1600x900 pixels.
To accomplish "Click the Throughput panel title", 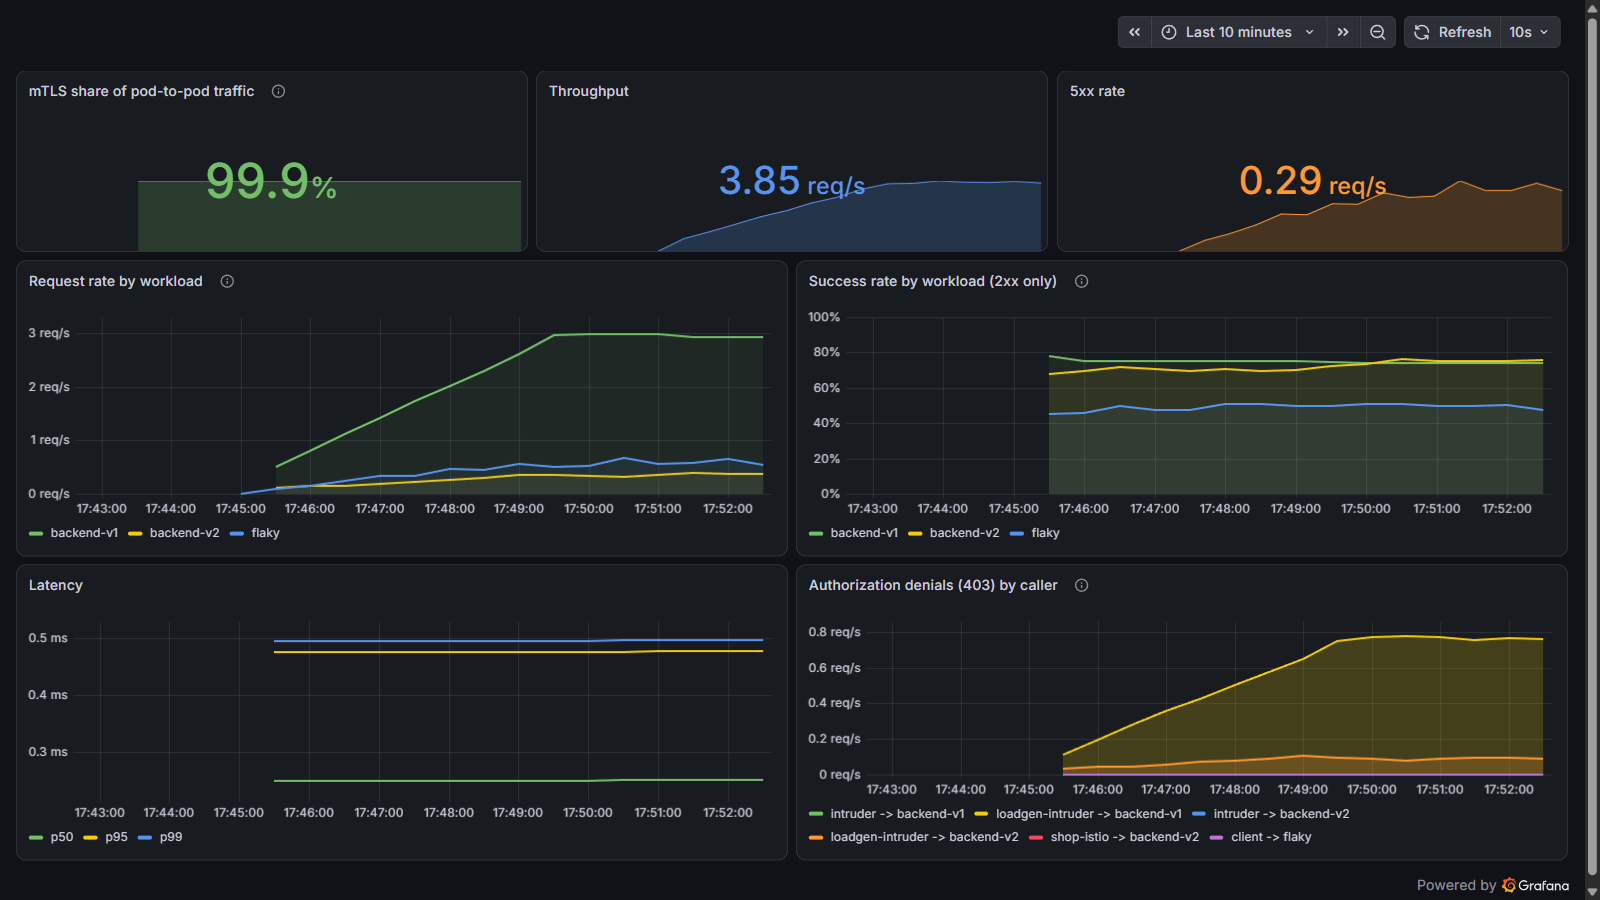I will (589, 91).
